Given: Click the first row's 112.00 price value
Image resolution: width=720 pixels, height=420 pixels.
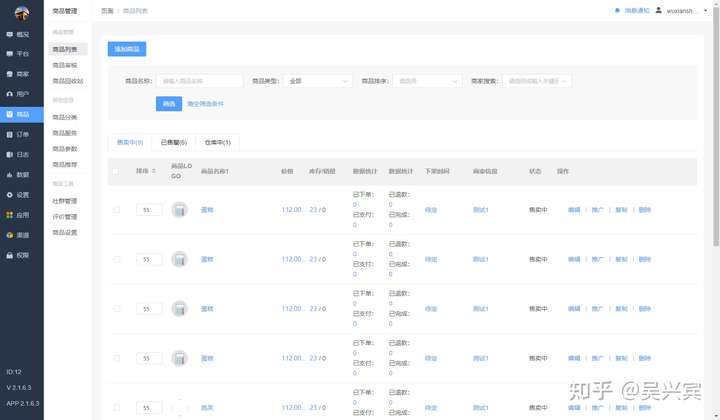Looking at the screenshot, I should tap(292, 210).
